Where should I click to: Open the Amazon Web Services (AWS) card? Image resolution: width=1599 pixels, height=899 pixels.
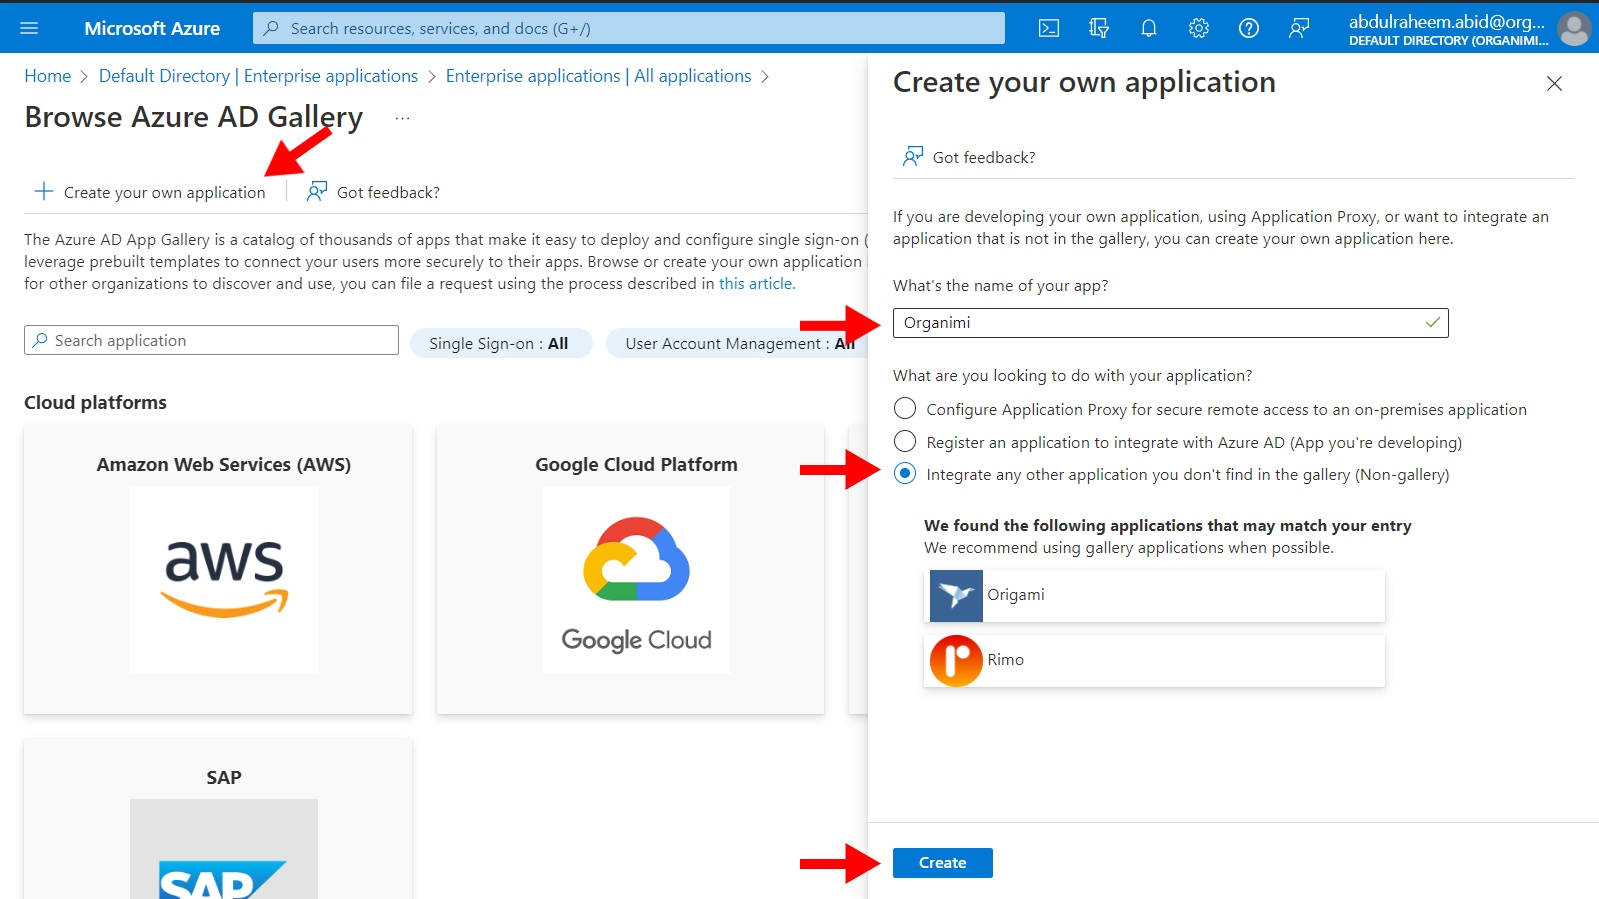tap(218, 570)
